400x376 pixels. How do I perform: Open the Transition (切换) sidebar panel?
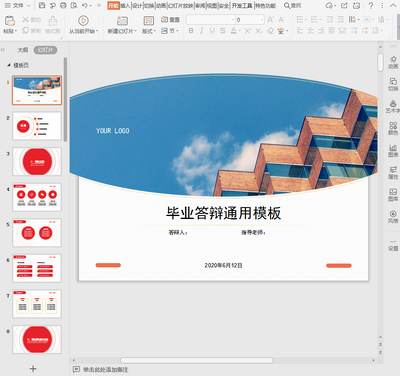pos(393,84)
